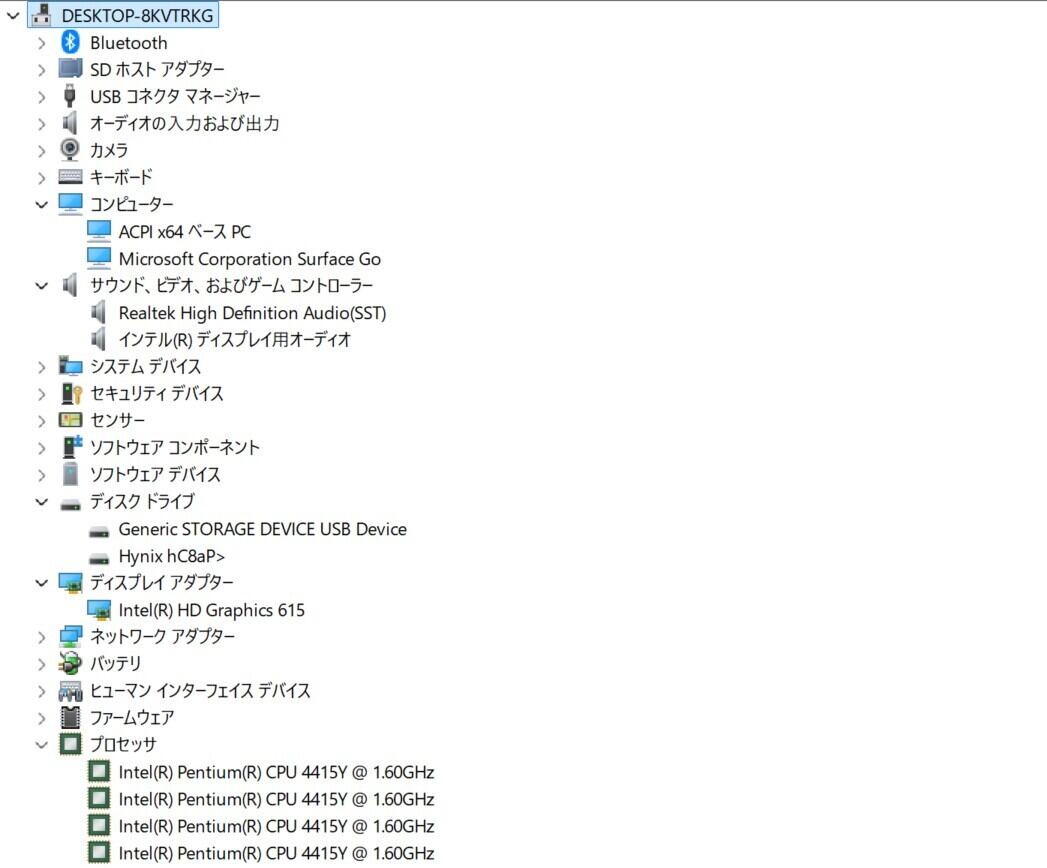Expand the SD ホスト アダプター category
Image resolution: width=1047 pixels, height=868 pixels.
(x=41, y=70)
